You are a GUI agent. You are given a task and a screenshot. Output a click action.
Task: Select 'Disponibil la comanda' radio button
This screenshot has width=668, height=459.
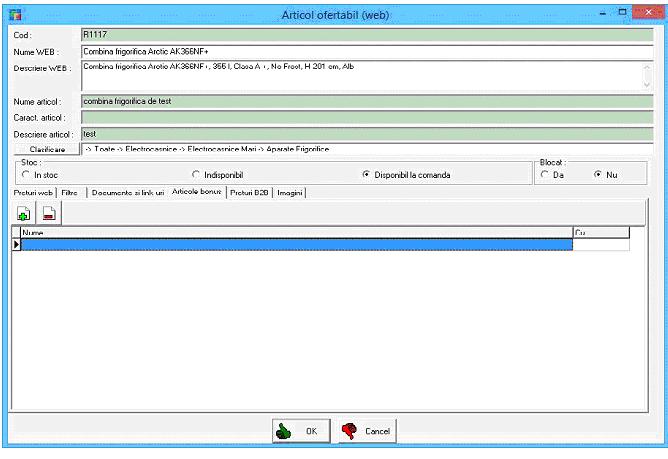[367, 175]
